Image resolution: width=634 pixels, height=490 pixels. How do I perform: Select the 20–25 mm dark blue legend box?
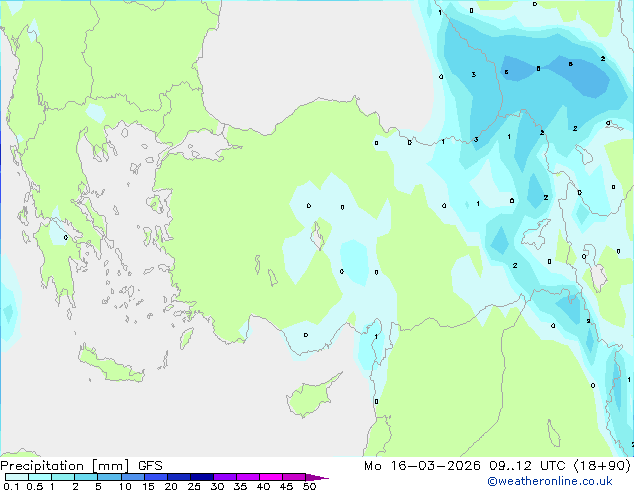178,477
